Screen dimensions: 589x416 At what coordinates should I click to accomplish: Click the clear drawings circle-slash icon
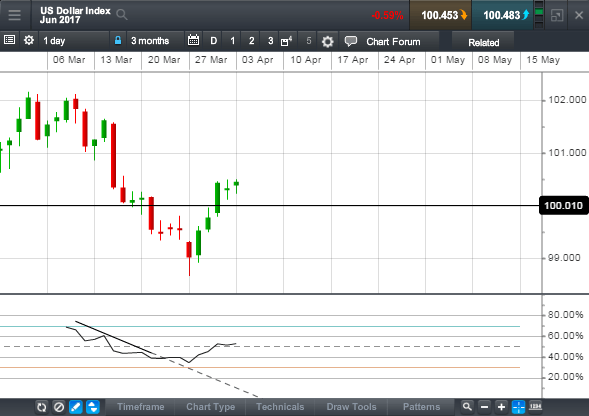click(59, 407)
